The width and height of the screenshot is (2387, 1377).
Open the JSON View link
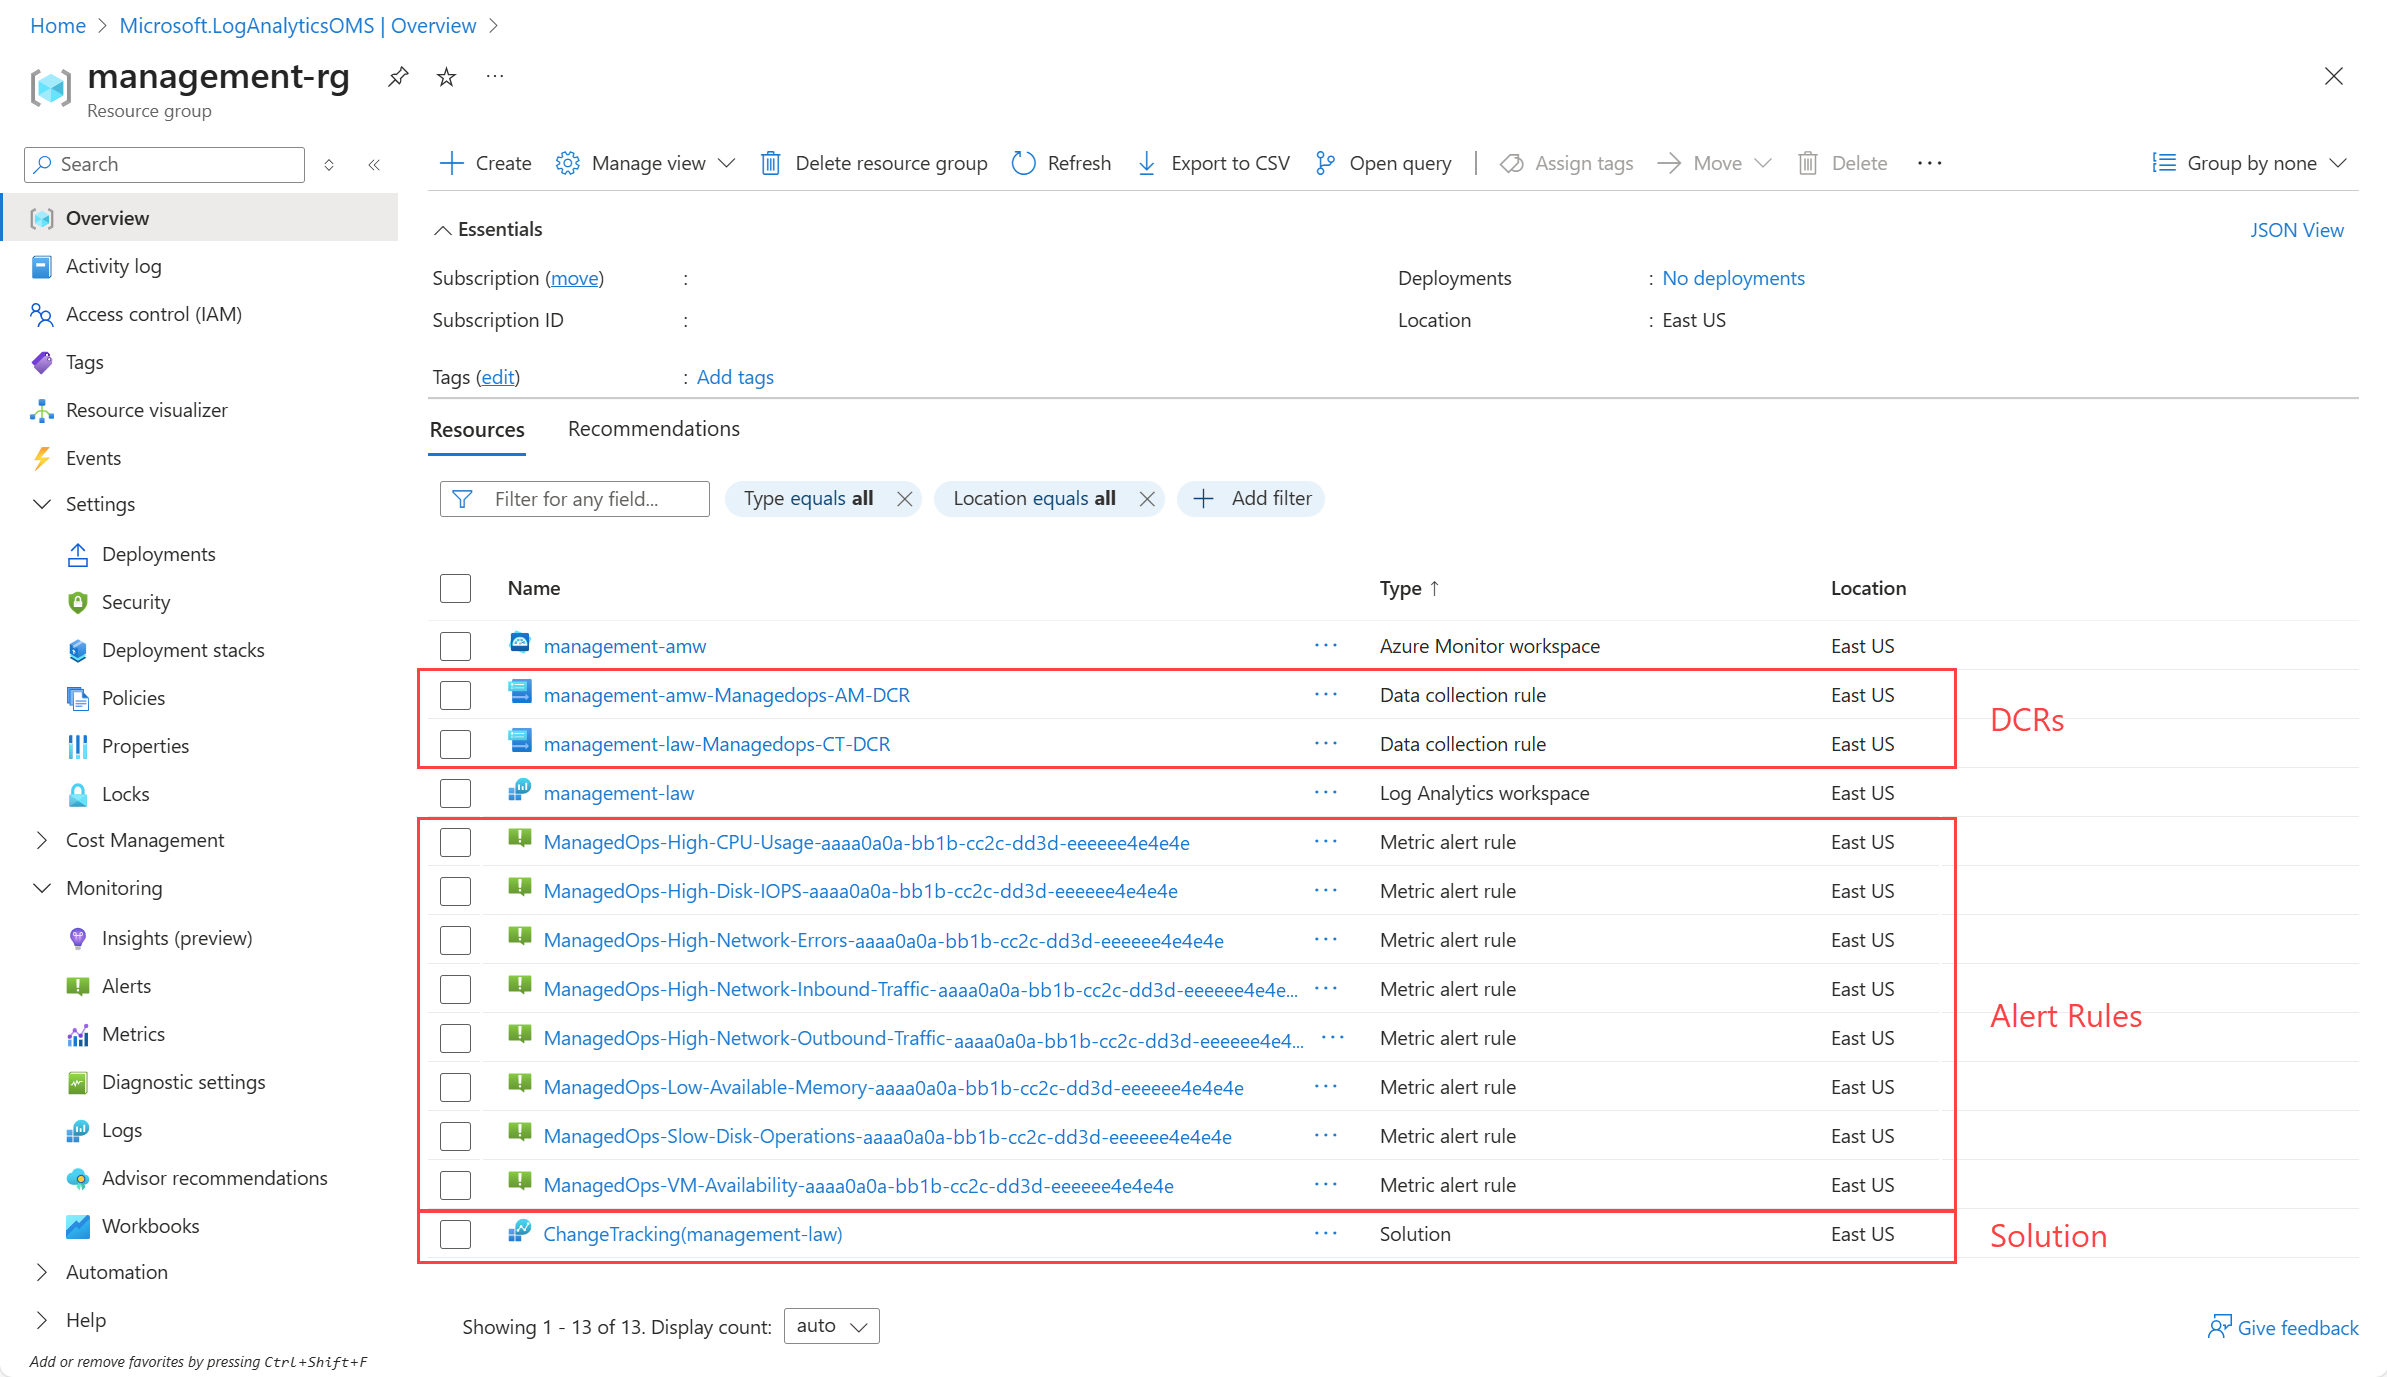[x=2296, y=230]
